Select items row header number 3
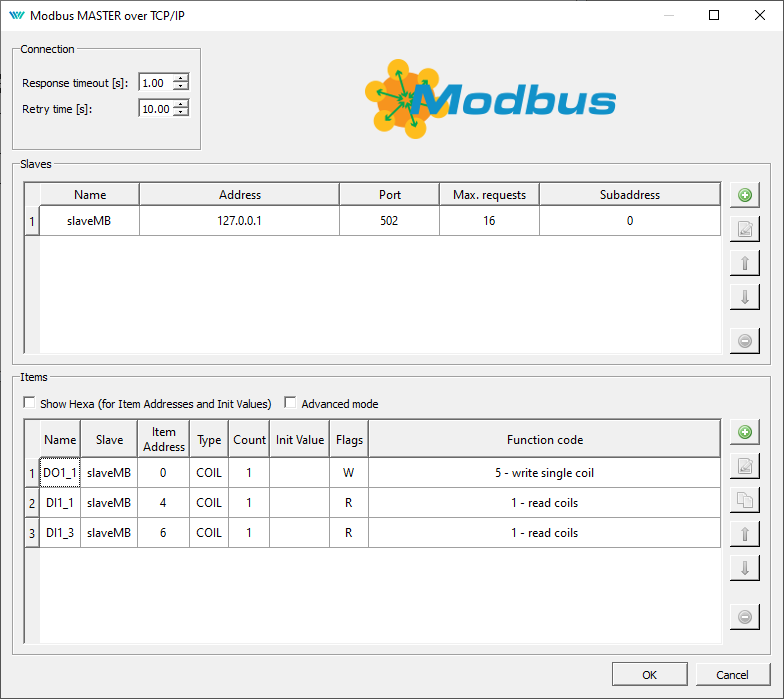Screen dimensions: 784x699 click(32, 533)
